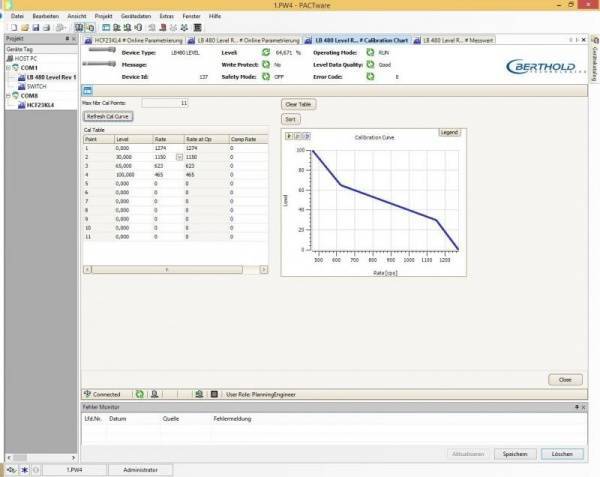This screenshot has height=477, width=600.
Task: Select LB 480 Level Rev 1 device in tree
Action: point(49,77)
